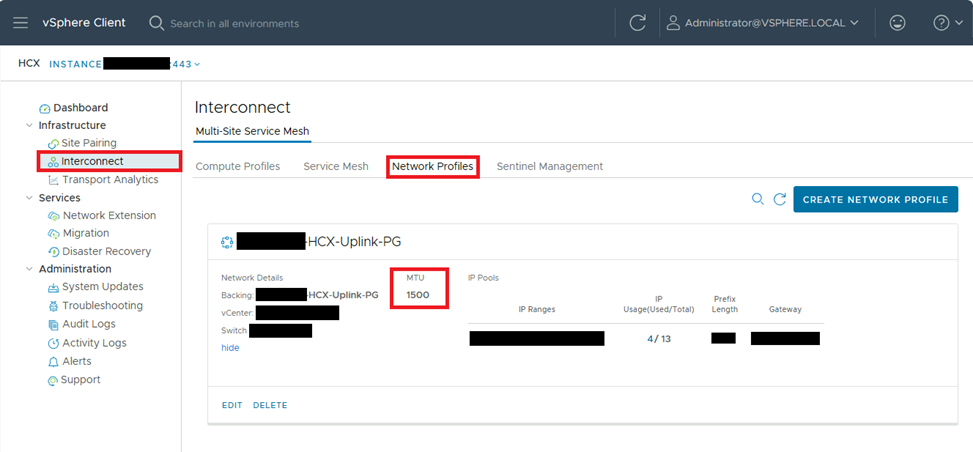Click the search in all environments field
Viewport: 973px width, 452px height.
point(235,24)
